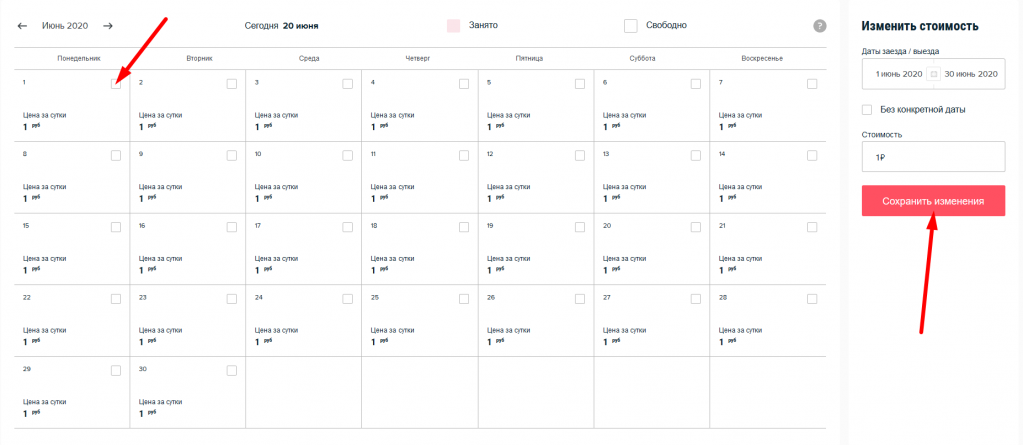Click pink 'Занято' legend swatch
This screenshot has width=1023, height=445.
[453, 25]
